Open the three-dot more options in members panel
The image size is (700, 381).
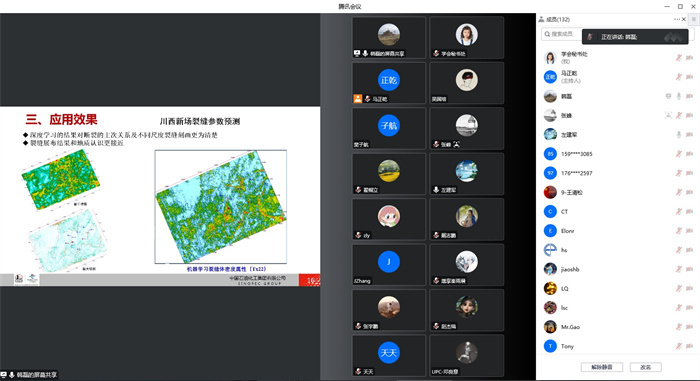point(677,19)
